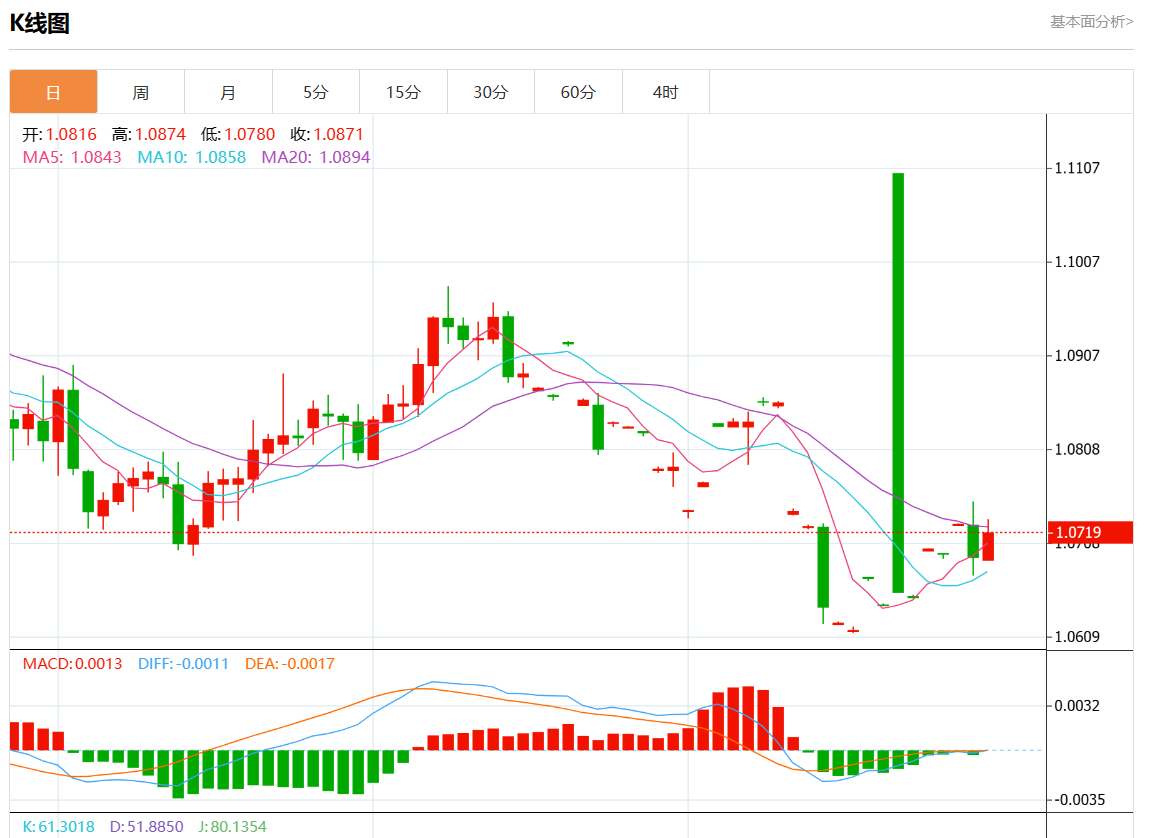Click the MA20: 1.0894 label
The width and height of the screenshot is (1167, 838).
pos(316,157)
